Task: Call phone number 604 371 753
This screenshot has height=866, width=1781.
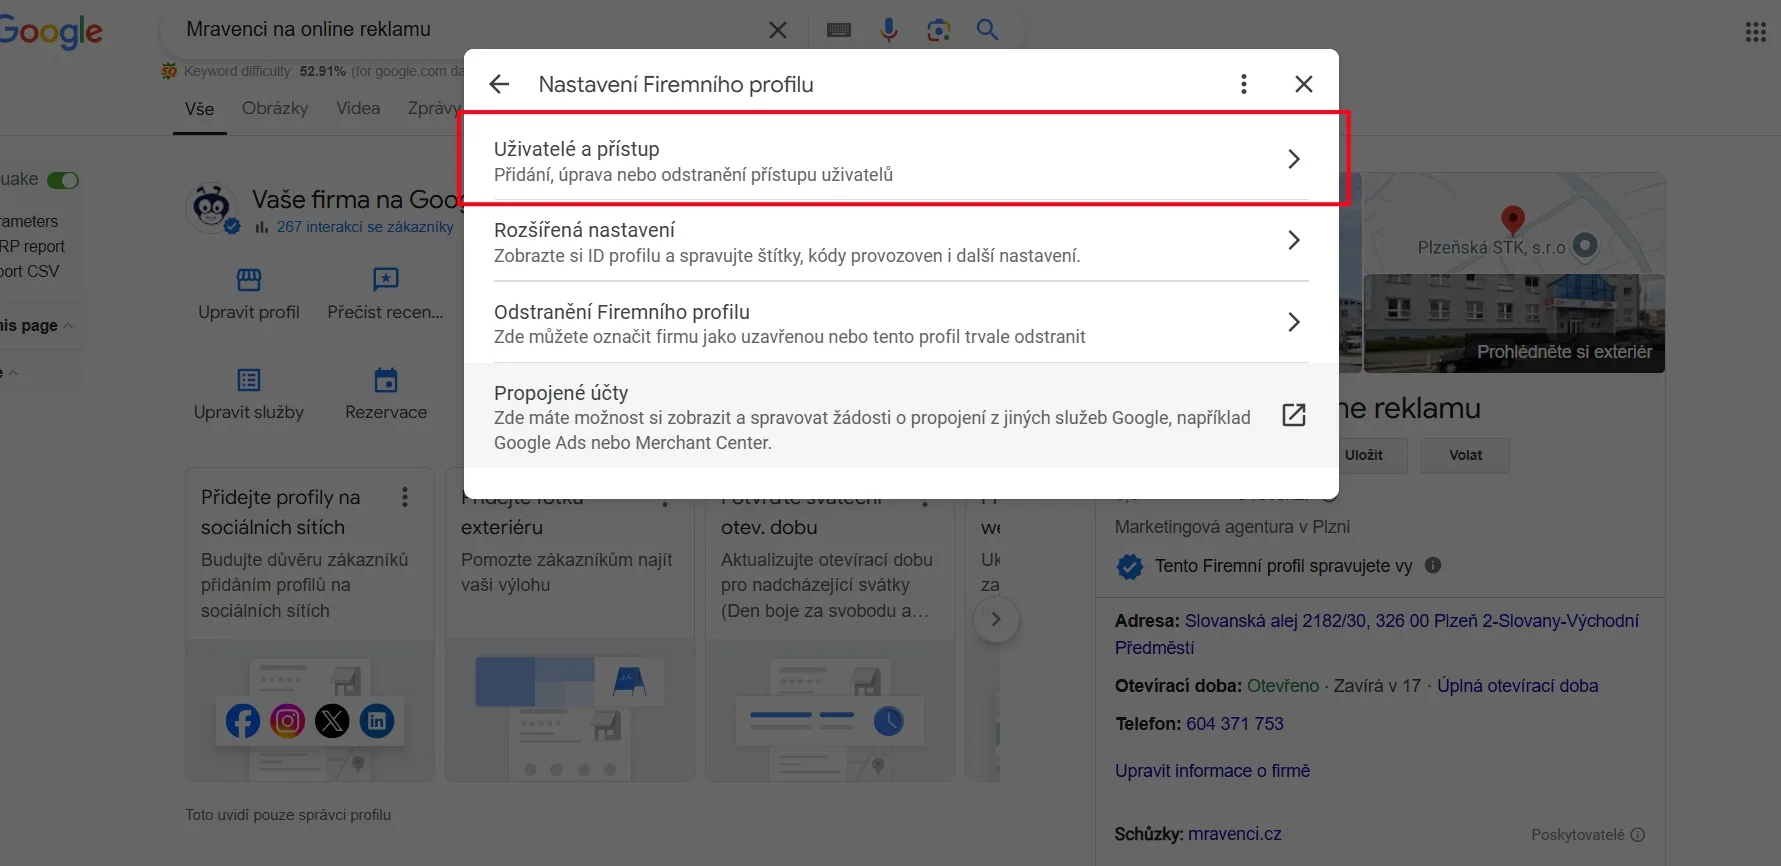Action: pyautogui.click(x=1235, y=724)
